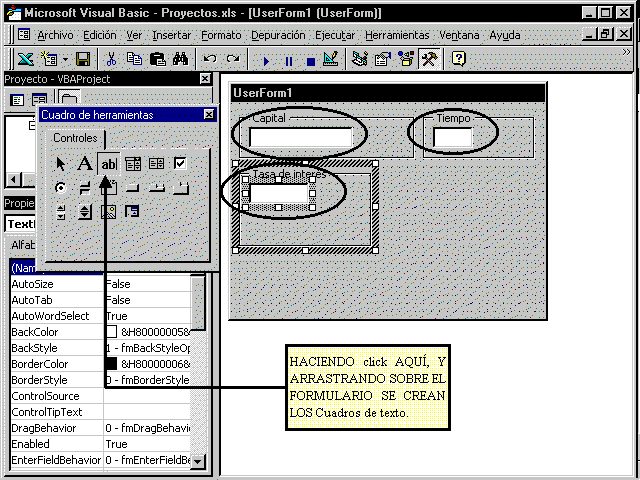
Task: Select the CheckBox control tool
Action: click(x=180, y=164)
